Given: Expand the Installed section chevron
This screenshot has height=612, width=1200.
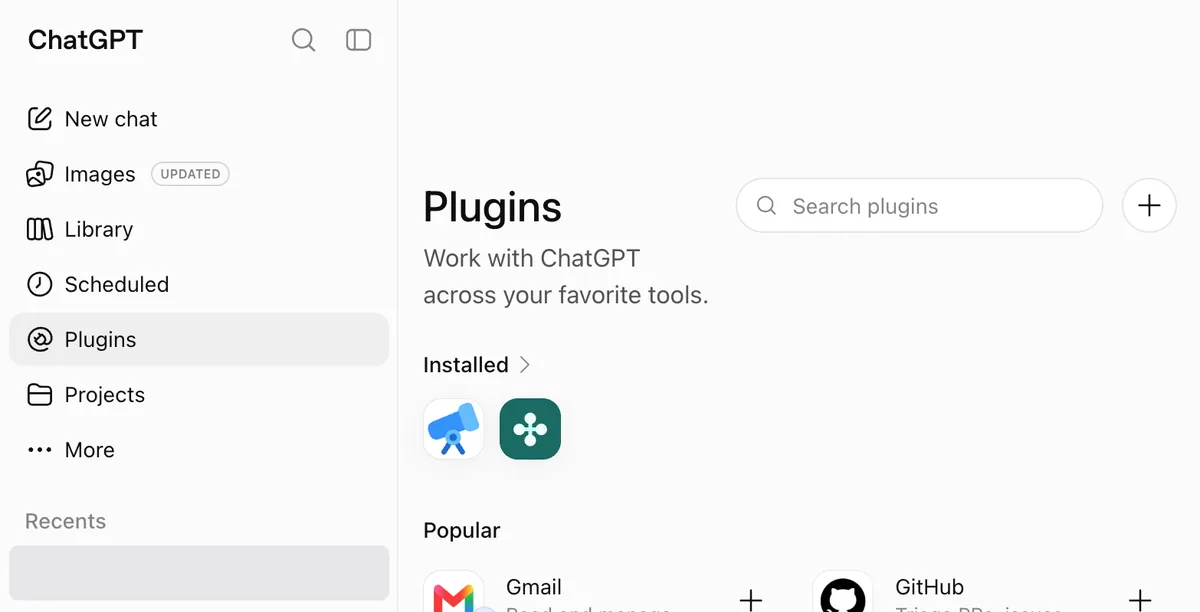Looking at the screenshot, I should 525,365.
